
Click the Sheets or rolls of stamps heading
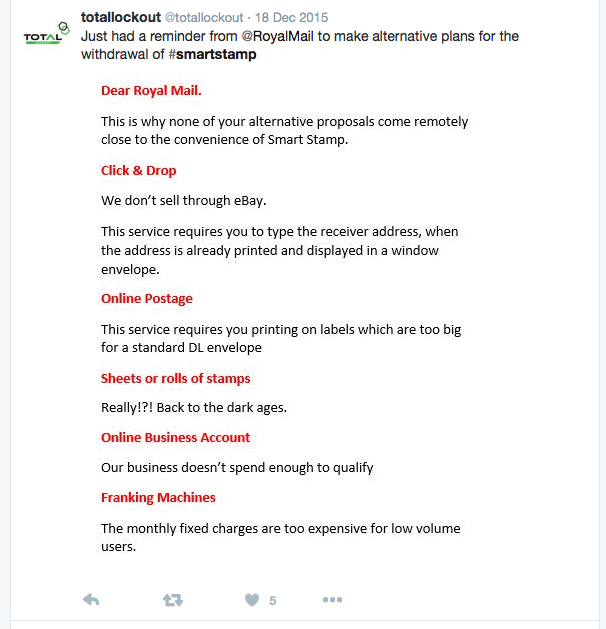tap(176, 379)
